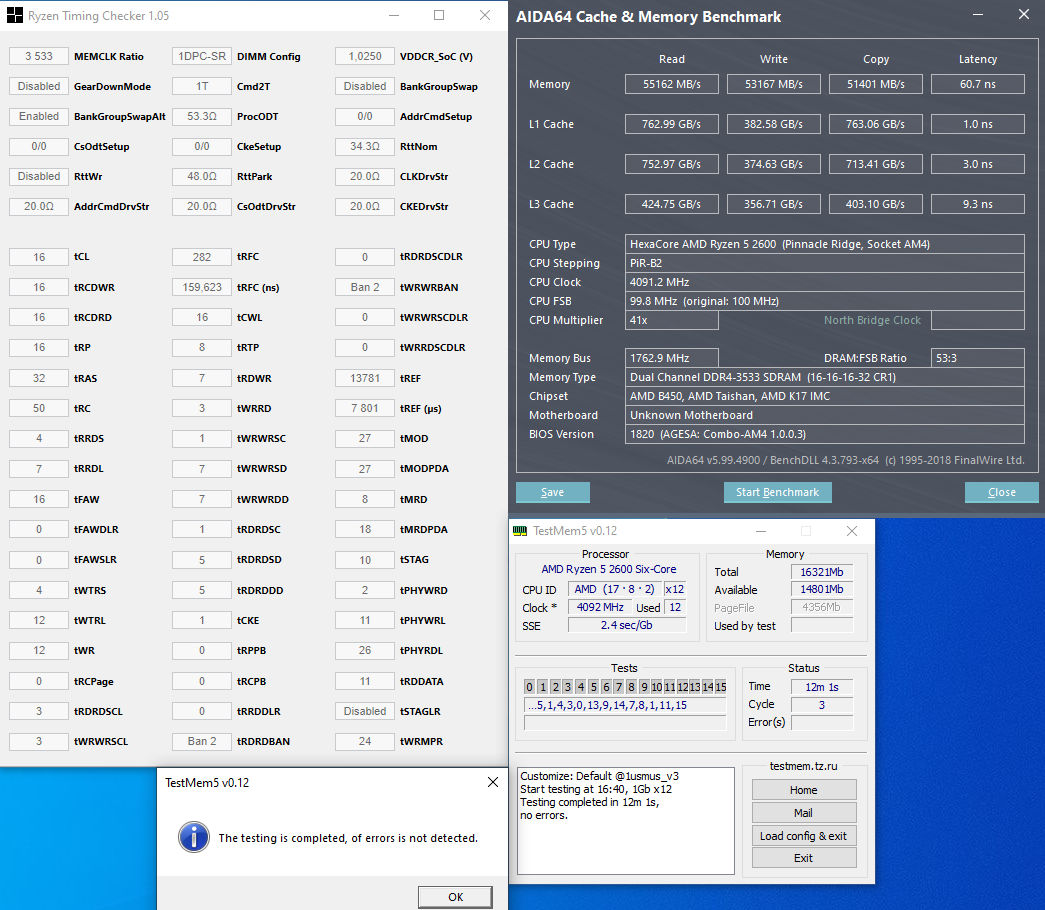Click the L1 Cache Read 762.99 GB/s value
The height and width of the screenshot is (910, 1045).
point(672,124)
